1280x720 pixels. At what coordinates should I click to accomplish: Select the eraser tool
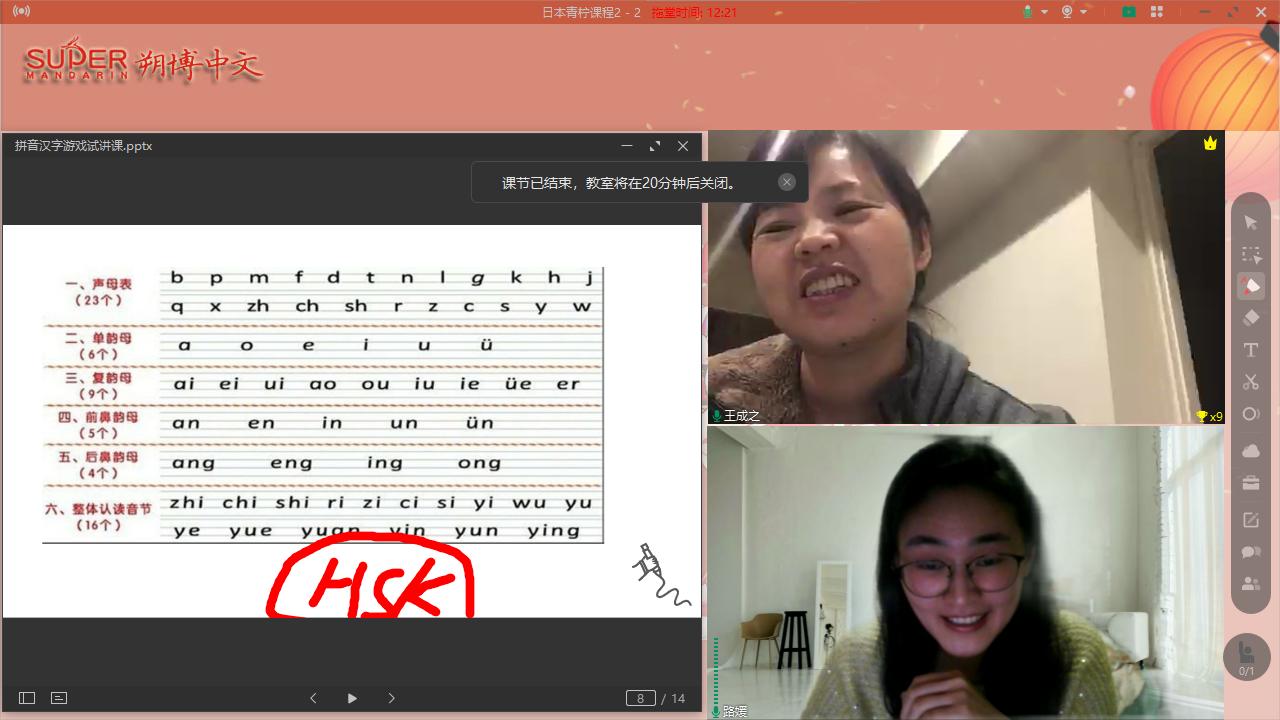[1250, 318]
